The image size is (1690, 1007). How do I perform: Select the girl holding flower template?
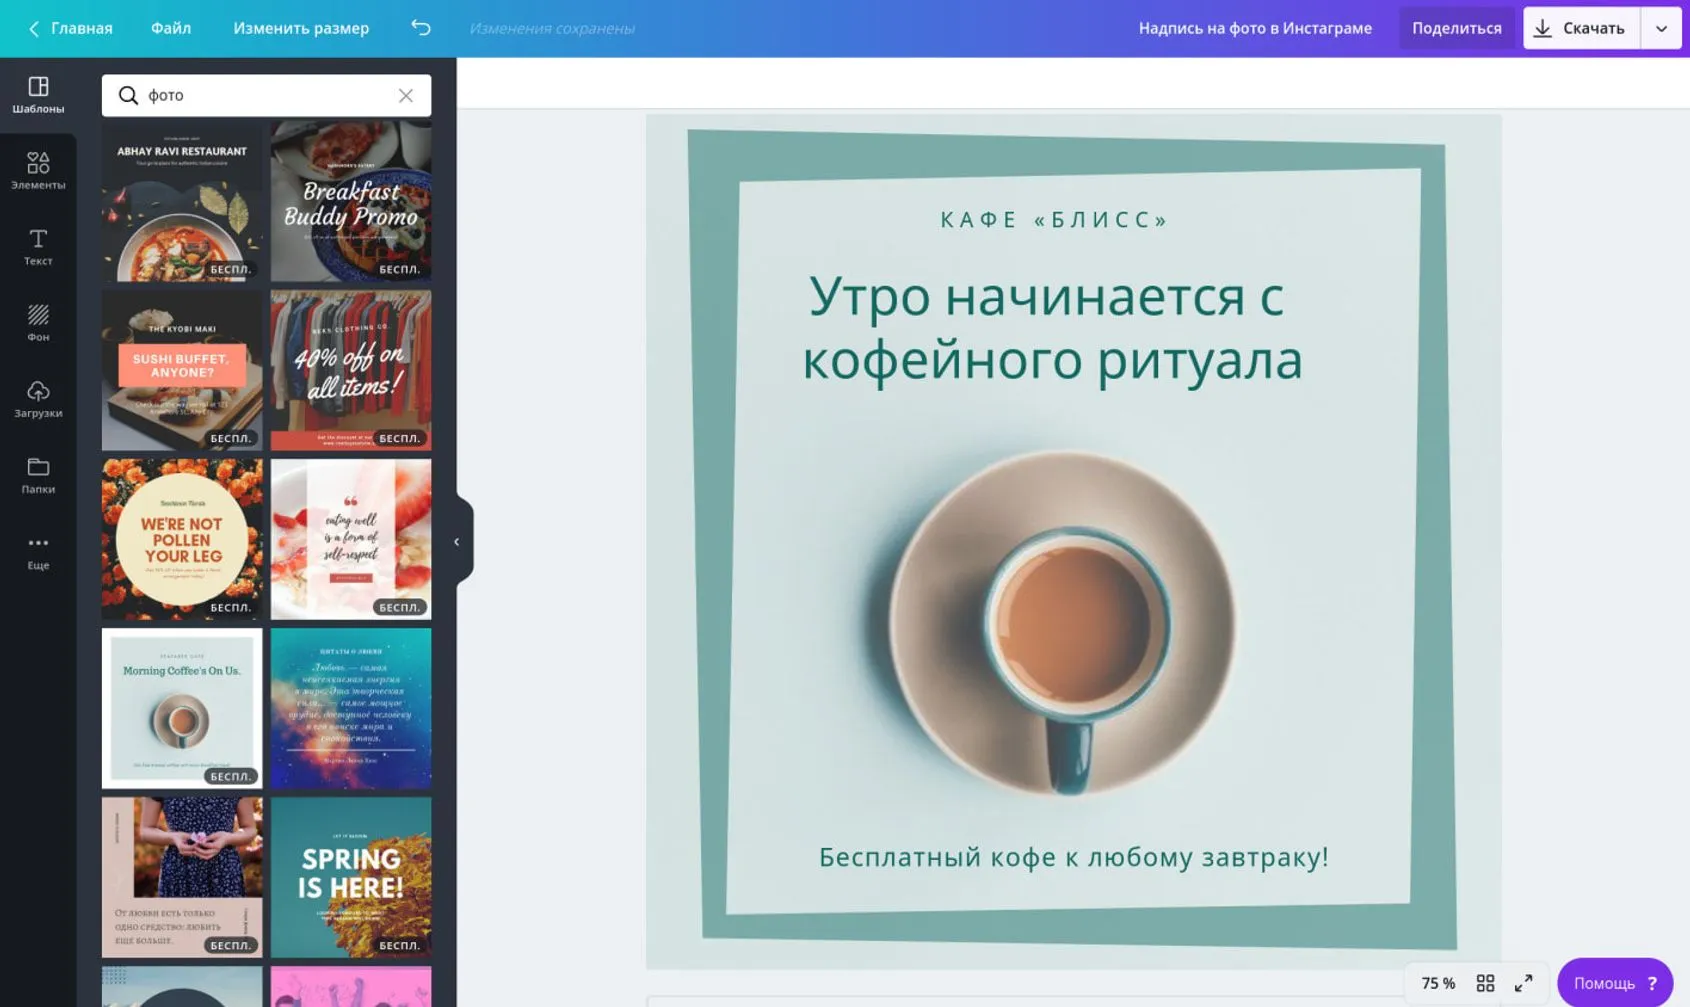click(182, 877)
